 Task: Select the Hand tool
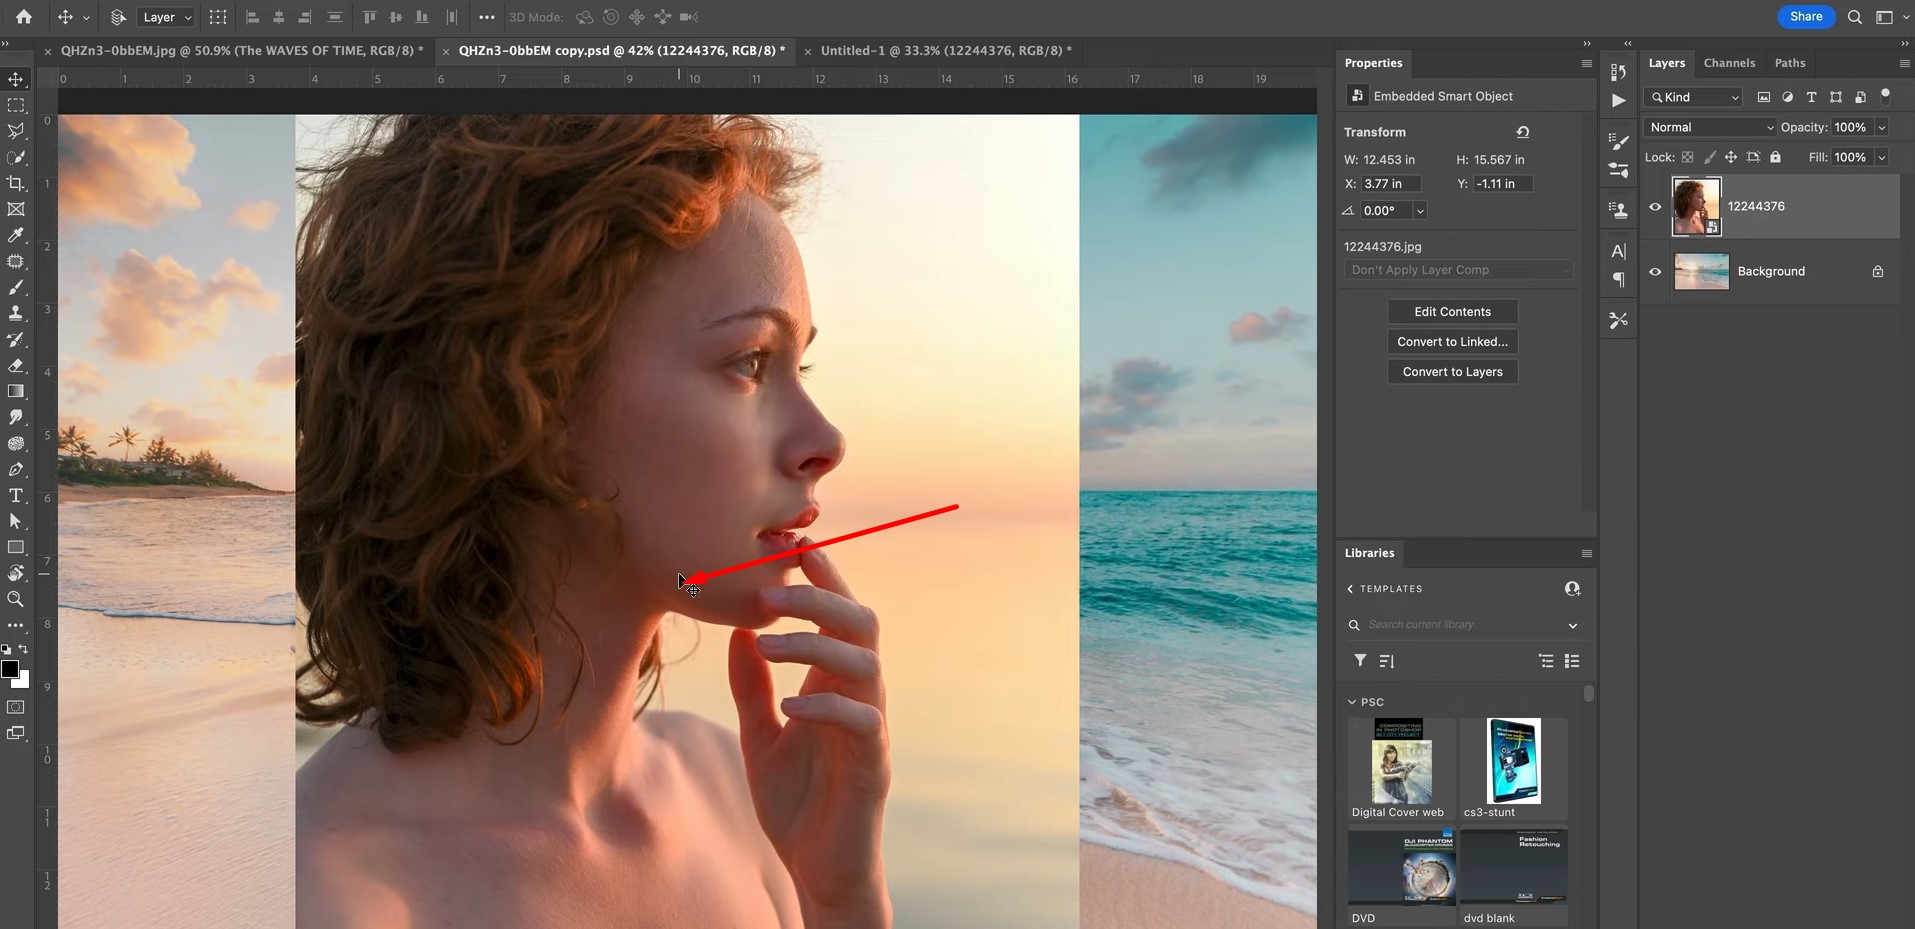(x=16, y=573)
